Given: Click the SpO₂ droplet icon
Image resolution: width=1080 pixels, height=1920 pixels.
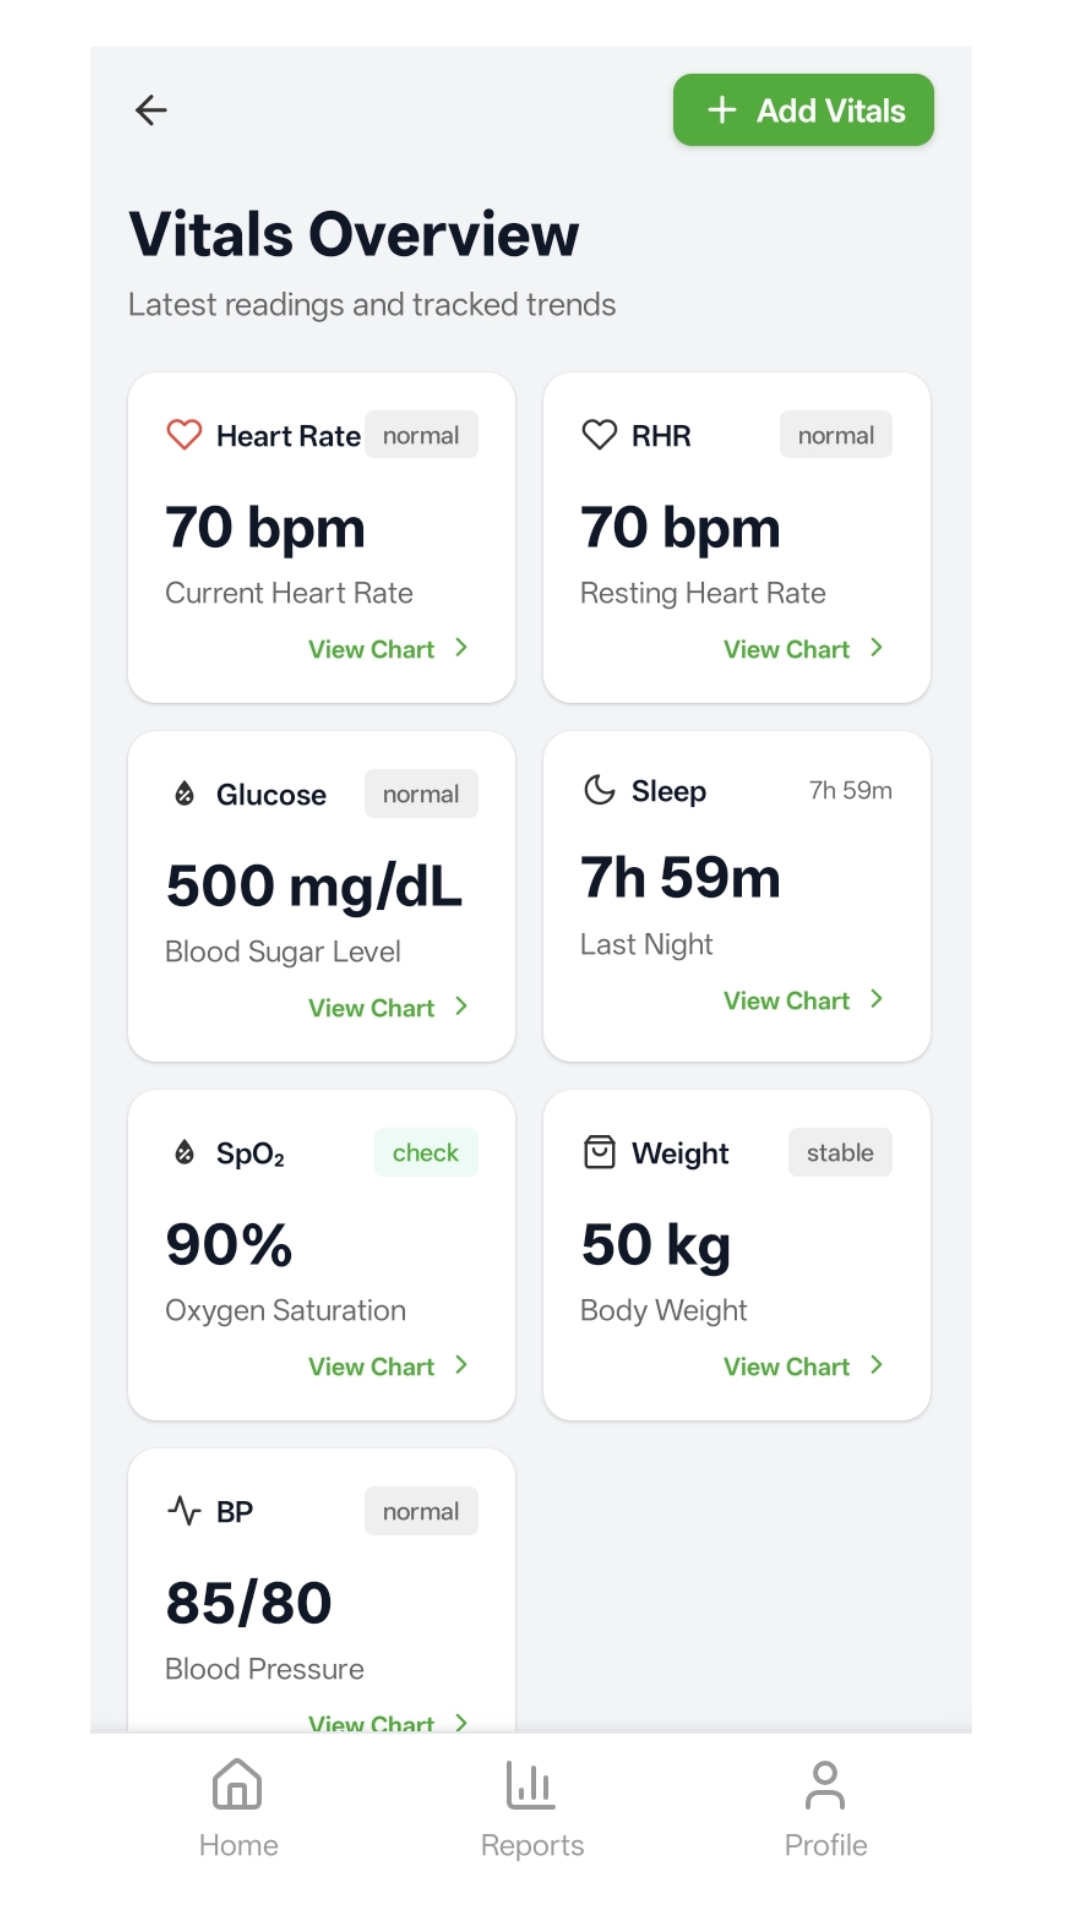Looking at the screenshot, I should (x=184, y=1153).
